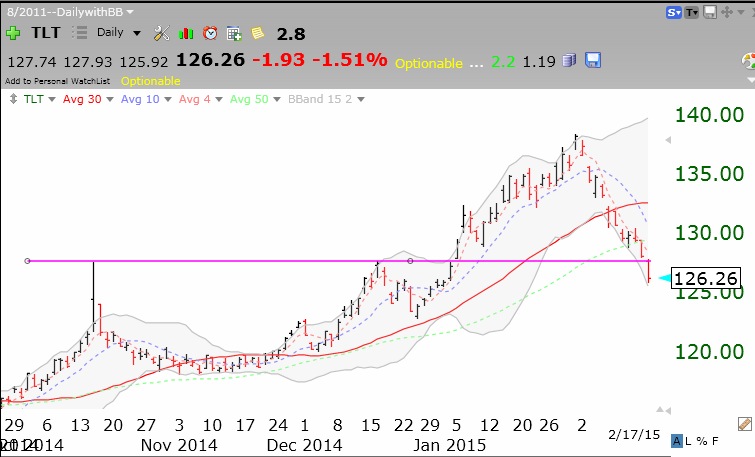Click the calendar grid icon in toolbar

tap(233, 32)
